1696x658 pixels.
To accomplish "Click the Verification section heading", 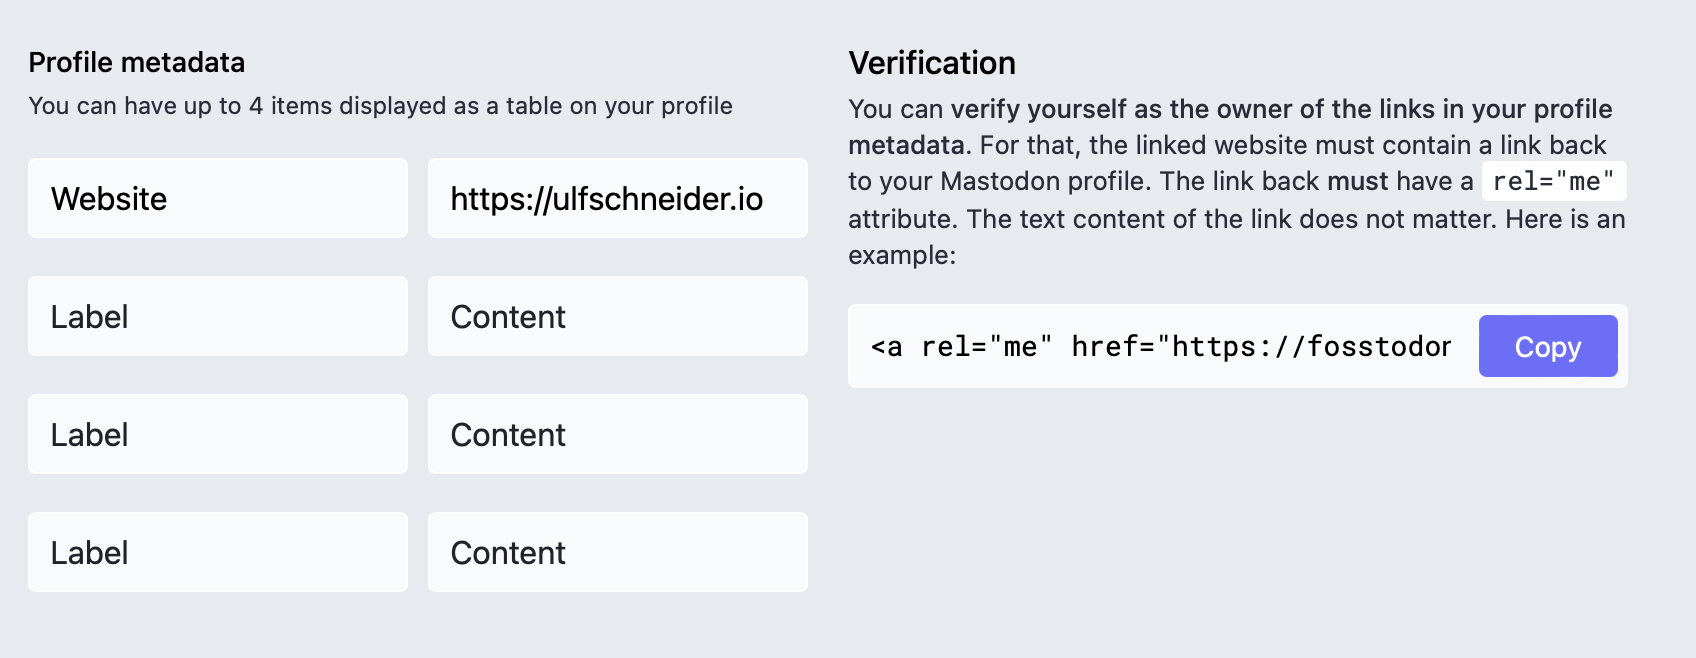I will [932, 63].
